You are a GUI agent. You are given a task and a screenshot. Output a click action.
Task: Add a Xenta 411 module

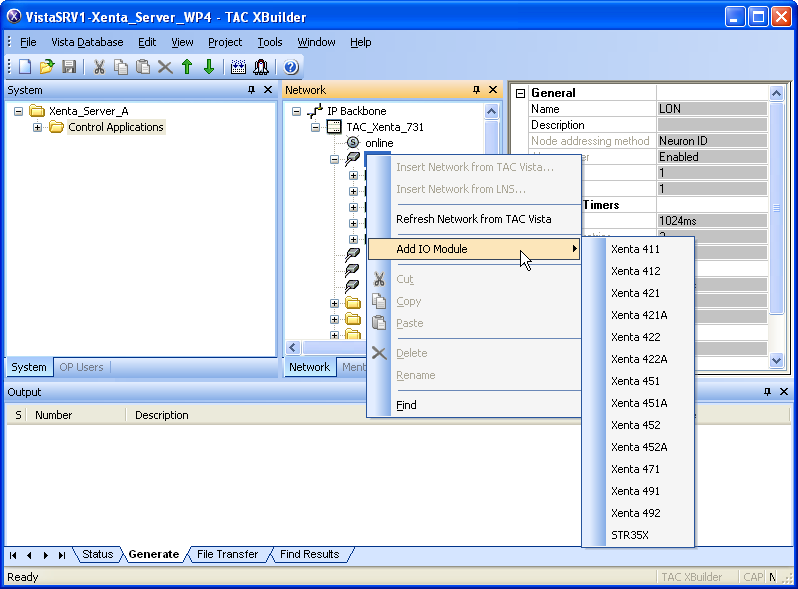pos(638,249)
